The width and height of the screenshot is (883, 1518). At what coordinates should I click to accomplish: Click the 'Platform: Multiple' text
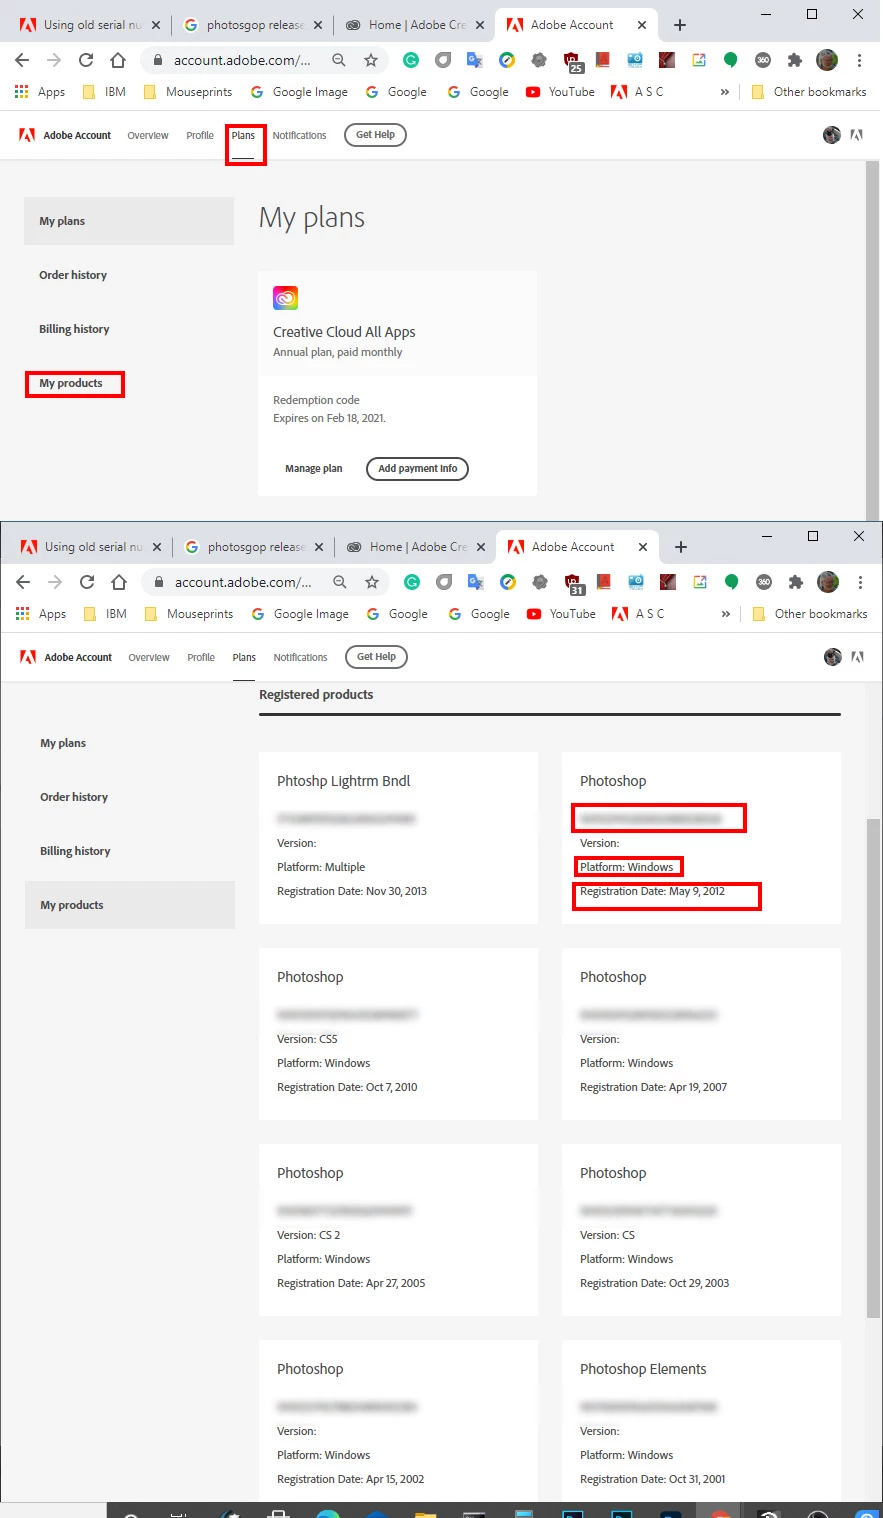(x=321, y=867)
